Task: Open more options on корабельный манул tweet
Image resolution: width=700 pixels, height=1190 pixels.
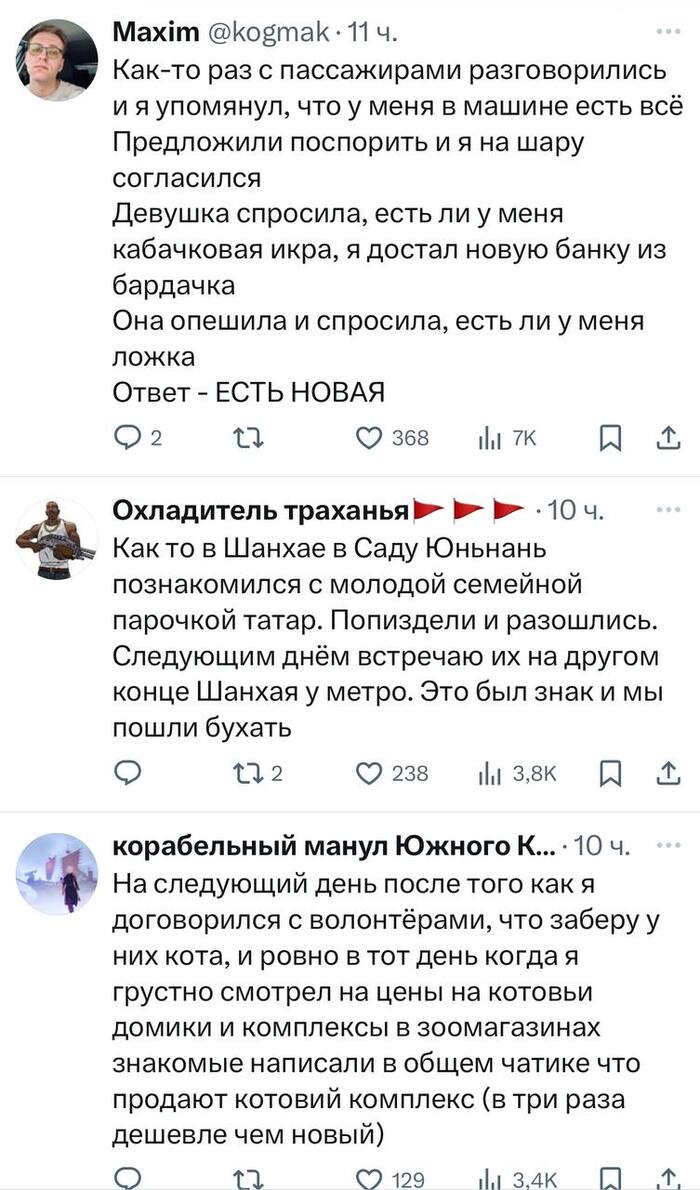Action: [x=666, y=845]
